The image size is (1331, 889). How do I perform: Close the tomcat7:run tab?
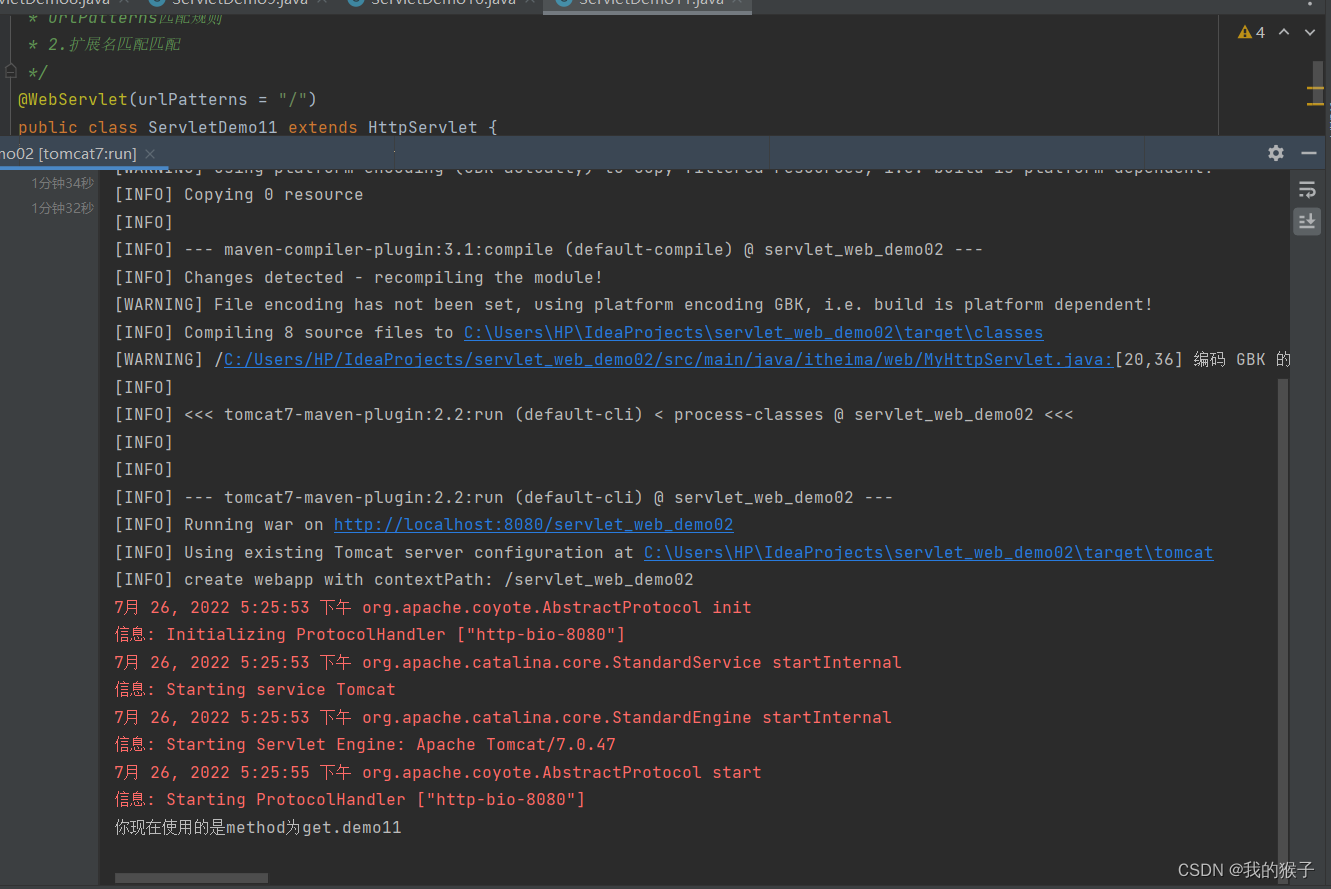pos(150,153)
